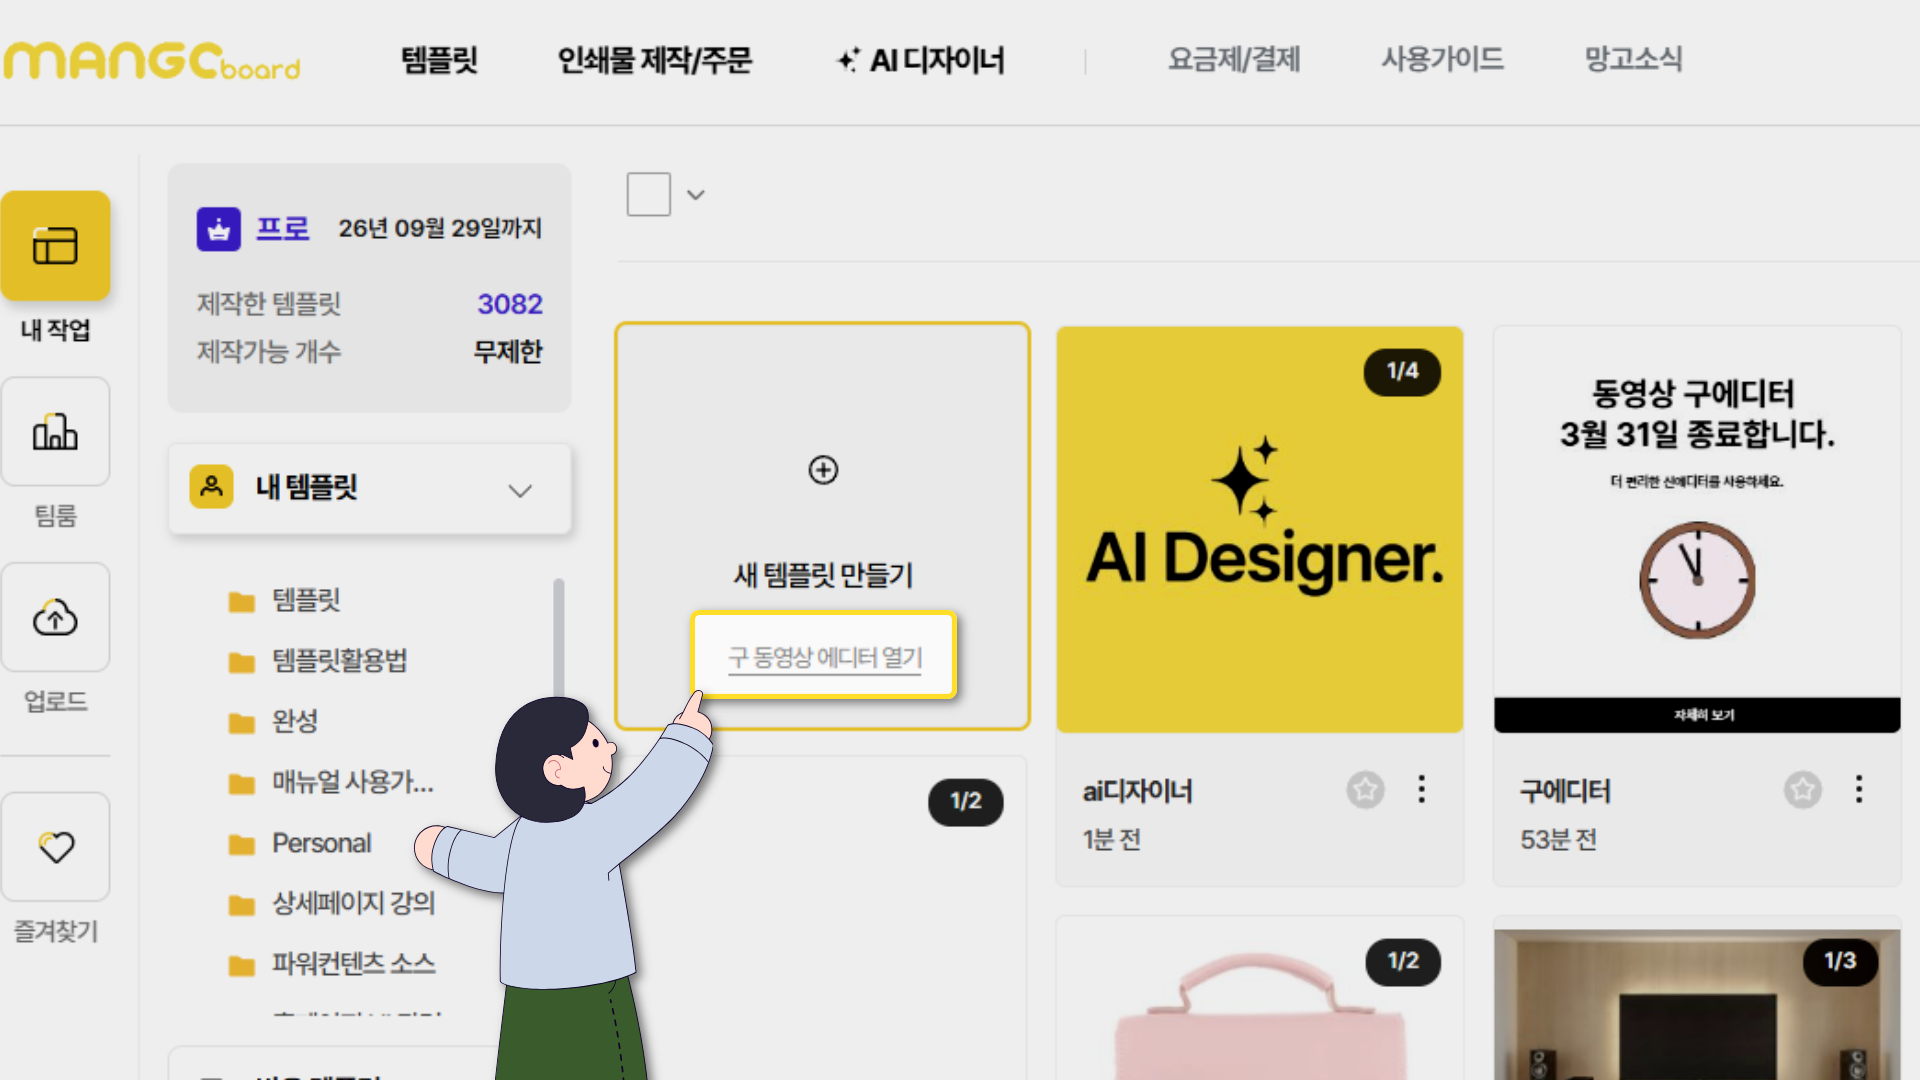
Task: Open the TV room template thumbnail
Action: click(x=1697, y=1004)
